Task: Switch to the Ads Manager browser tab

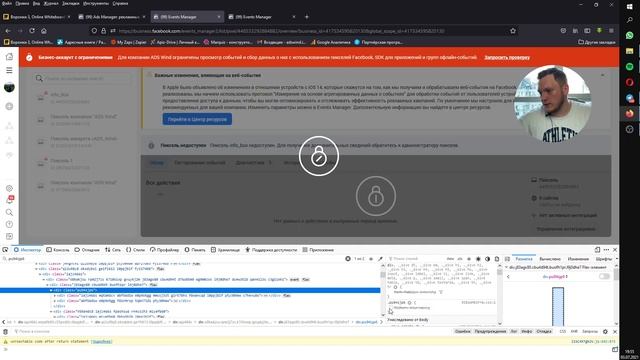Action: pyautogui.click(x=111, y=17)
